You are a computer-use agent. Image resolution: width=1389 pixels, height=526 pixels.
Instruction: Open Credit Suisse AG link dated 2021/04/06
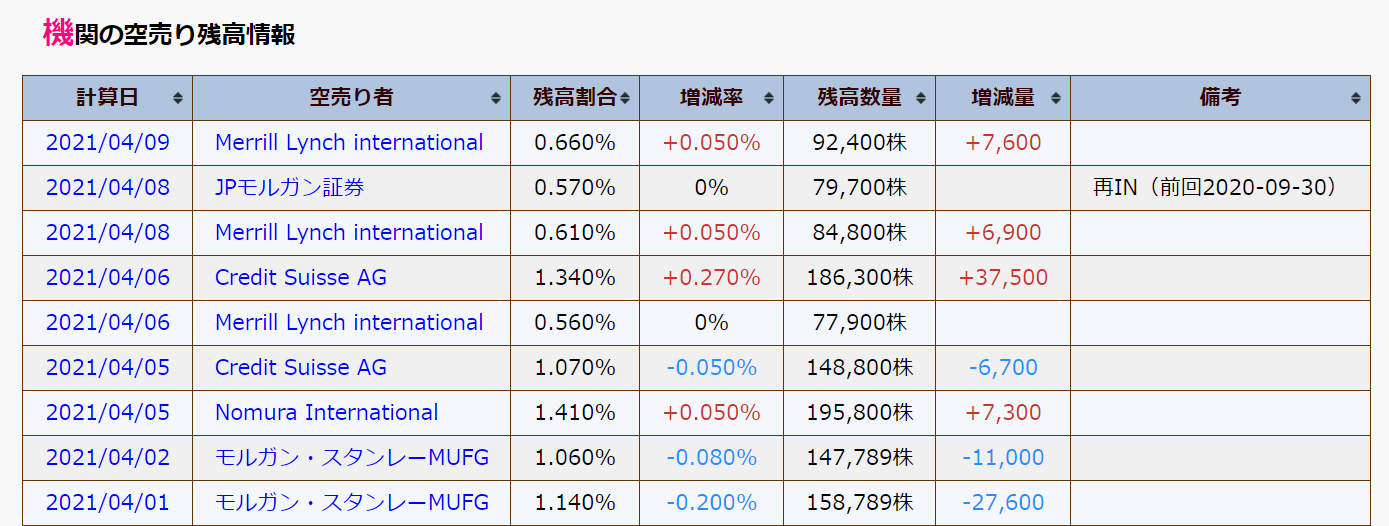(301, 277)
